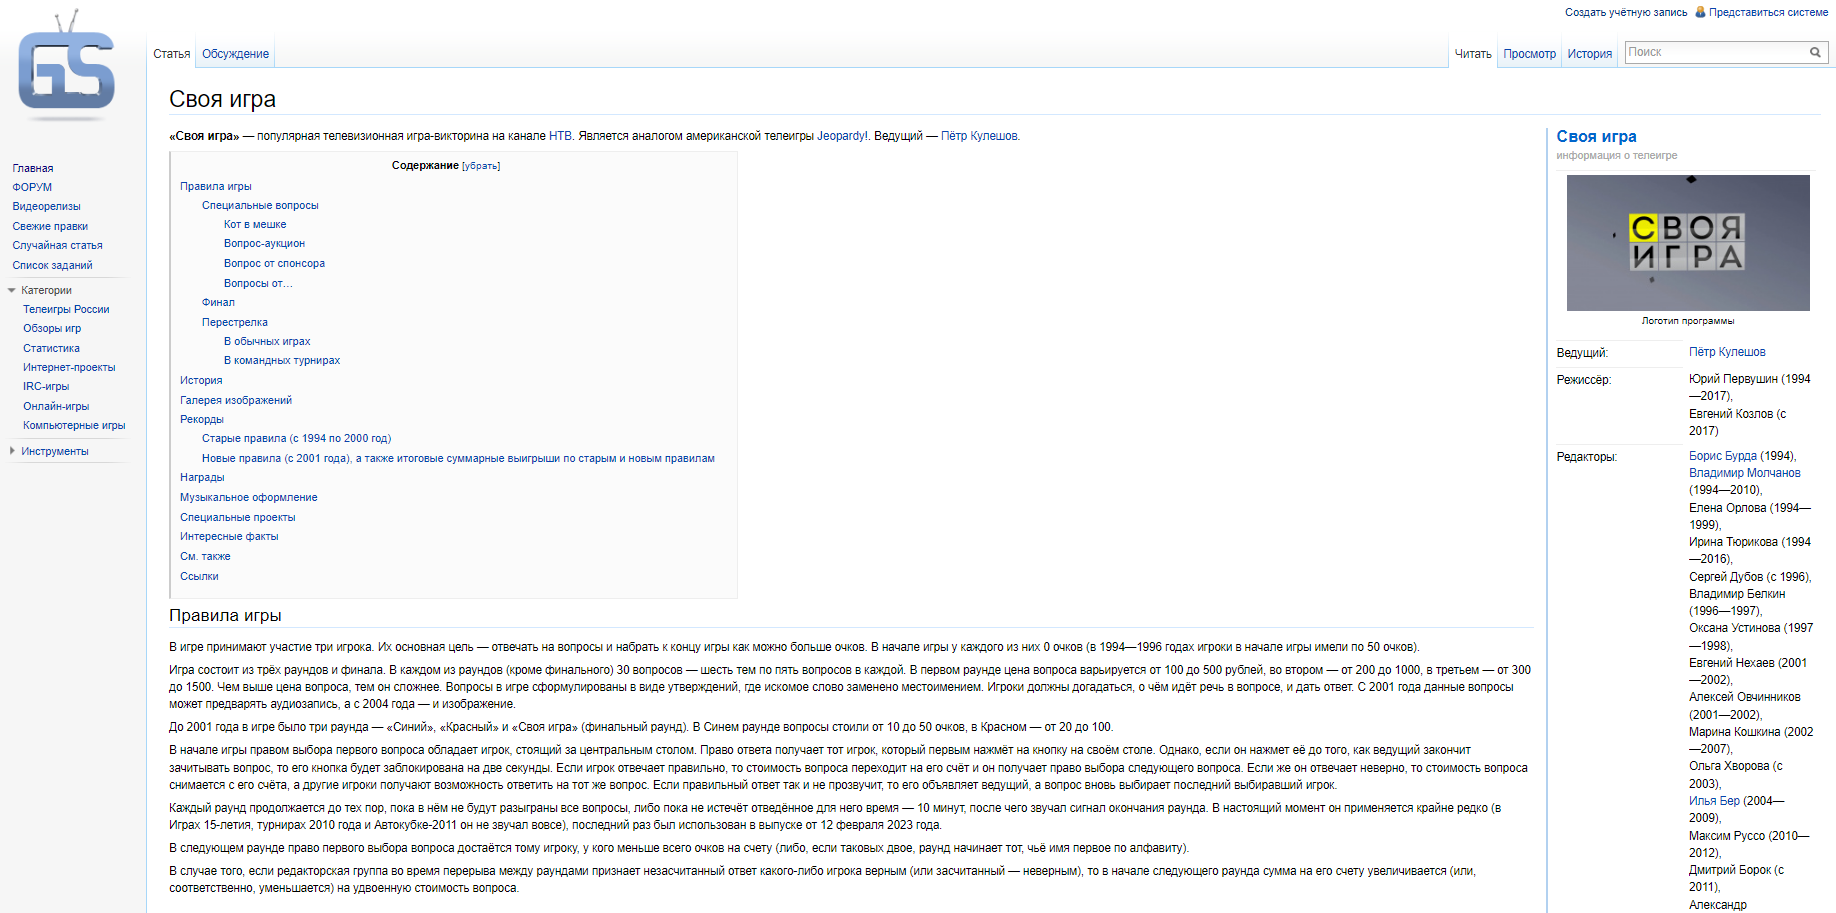
Task: Jump to Специальные вопросы in contents
Action: click(260, 205)
